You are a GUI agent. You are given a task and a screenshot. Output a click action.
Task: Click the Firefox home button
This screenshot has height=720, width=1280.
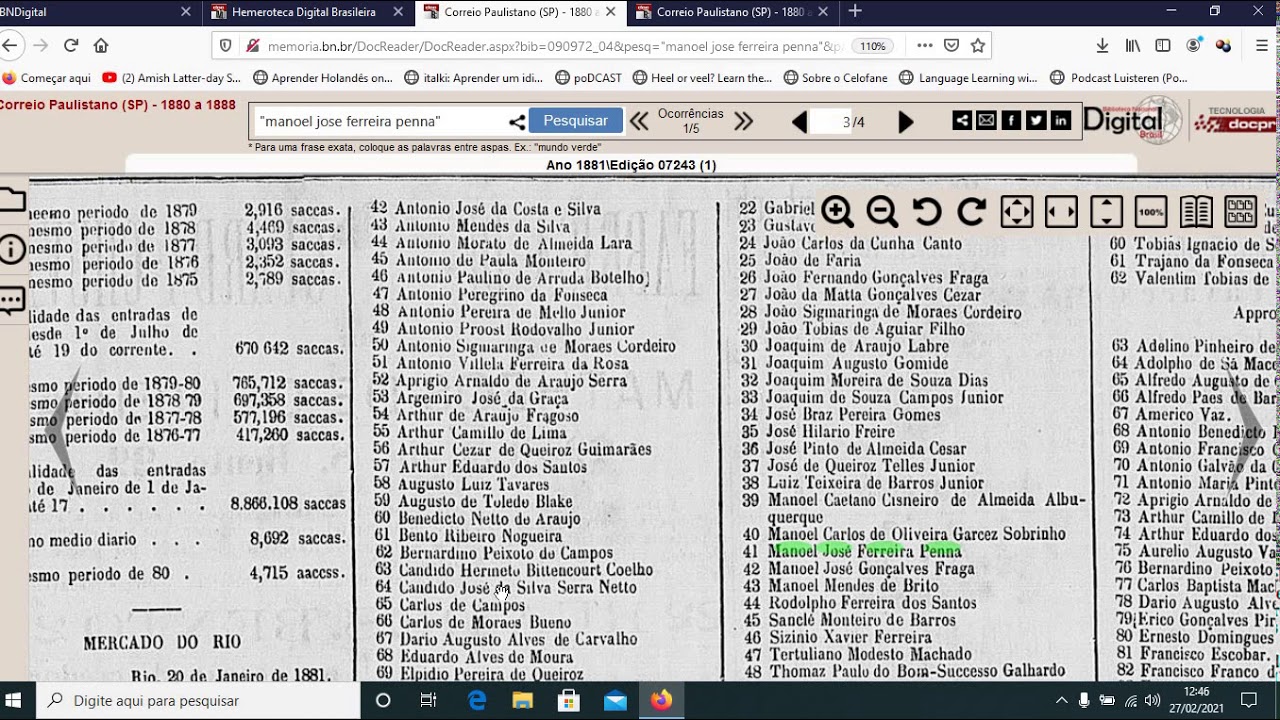101,45
